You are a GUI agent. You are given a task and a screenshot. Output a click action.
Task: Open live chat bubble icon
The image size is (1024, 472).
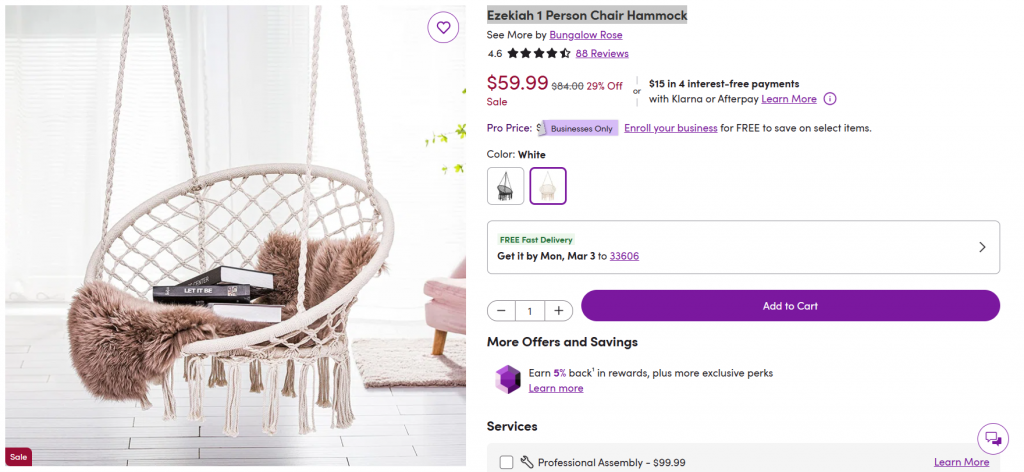[992, 438]
